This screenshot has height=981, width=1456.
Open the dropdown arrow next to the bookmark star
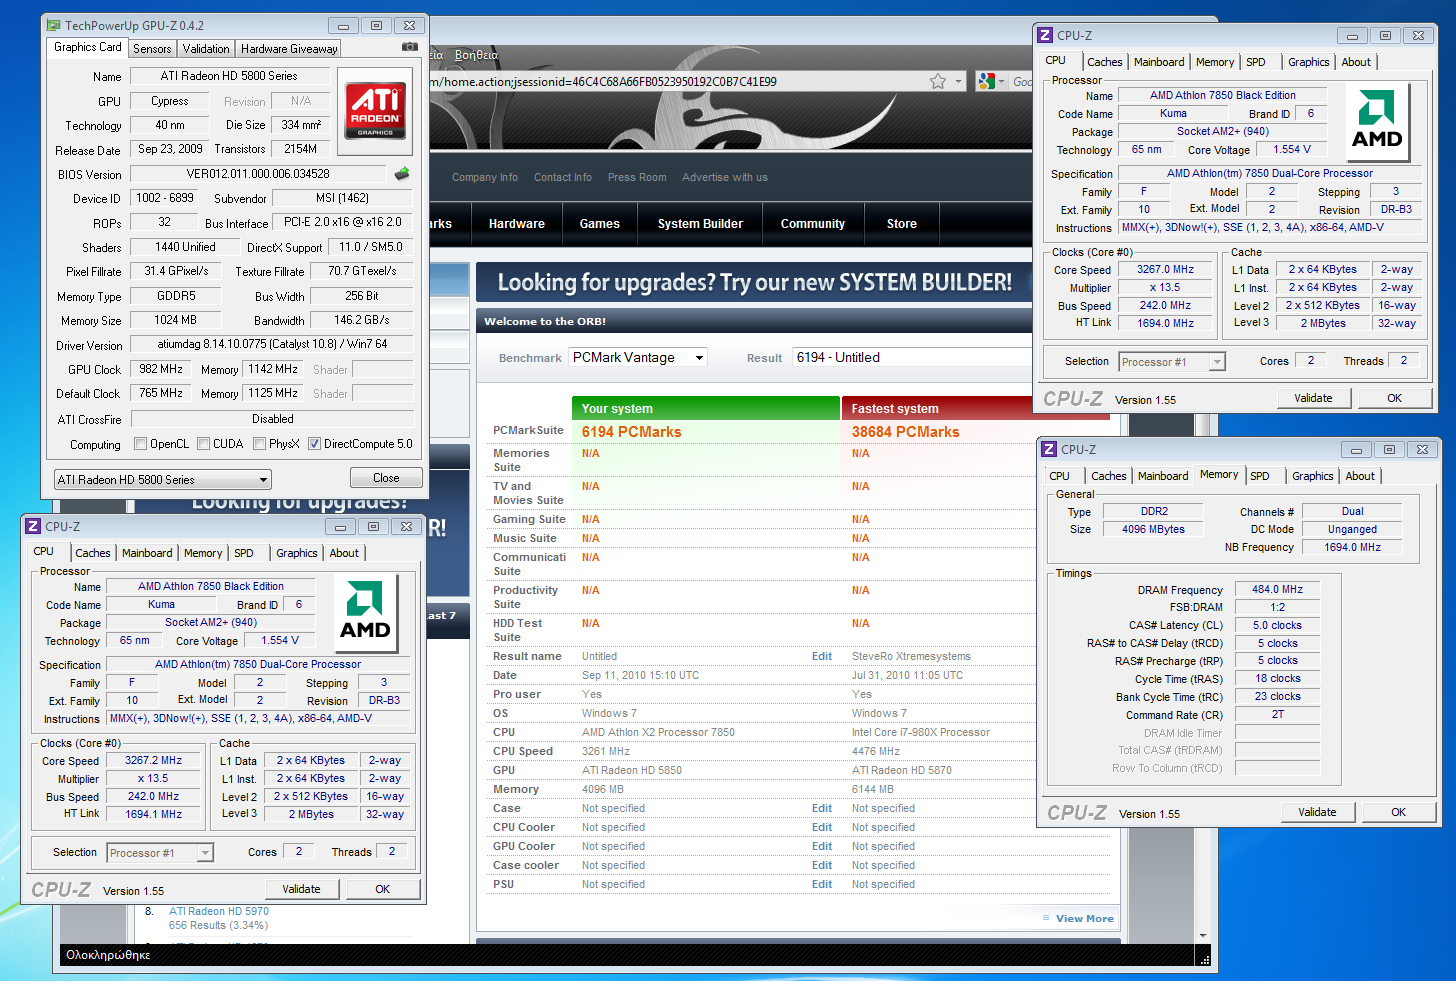pos(958,81)
